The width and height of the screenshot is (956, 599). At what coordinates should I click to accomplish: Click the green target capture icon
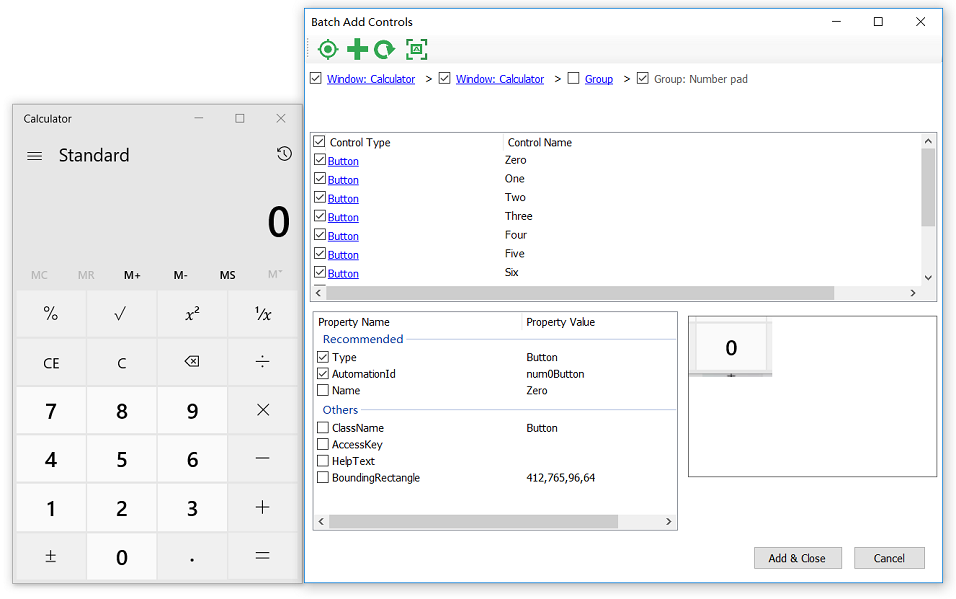(x=327, y=49)
